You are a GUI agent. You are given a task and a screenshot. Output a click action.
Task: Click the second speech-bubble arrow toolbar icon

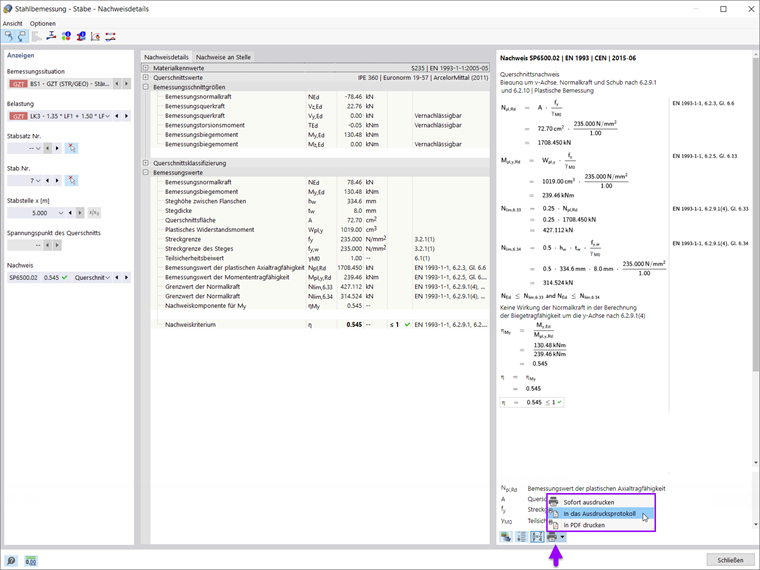pyautogui.click(x=21, y=36)
